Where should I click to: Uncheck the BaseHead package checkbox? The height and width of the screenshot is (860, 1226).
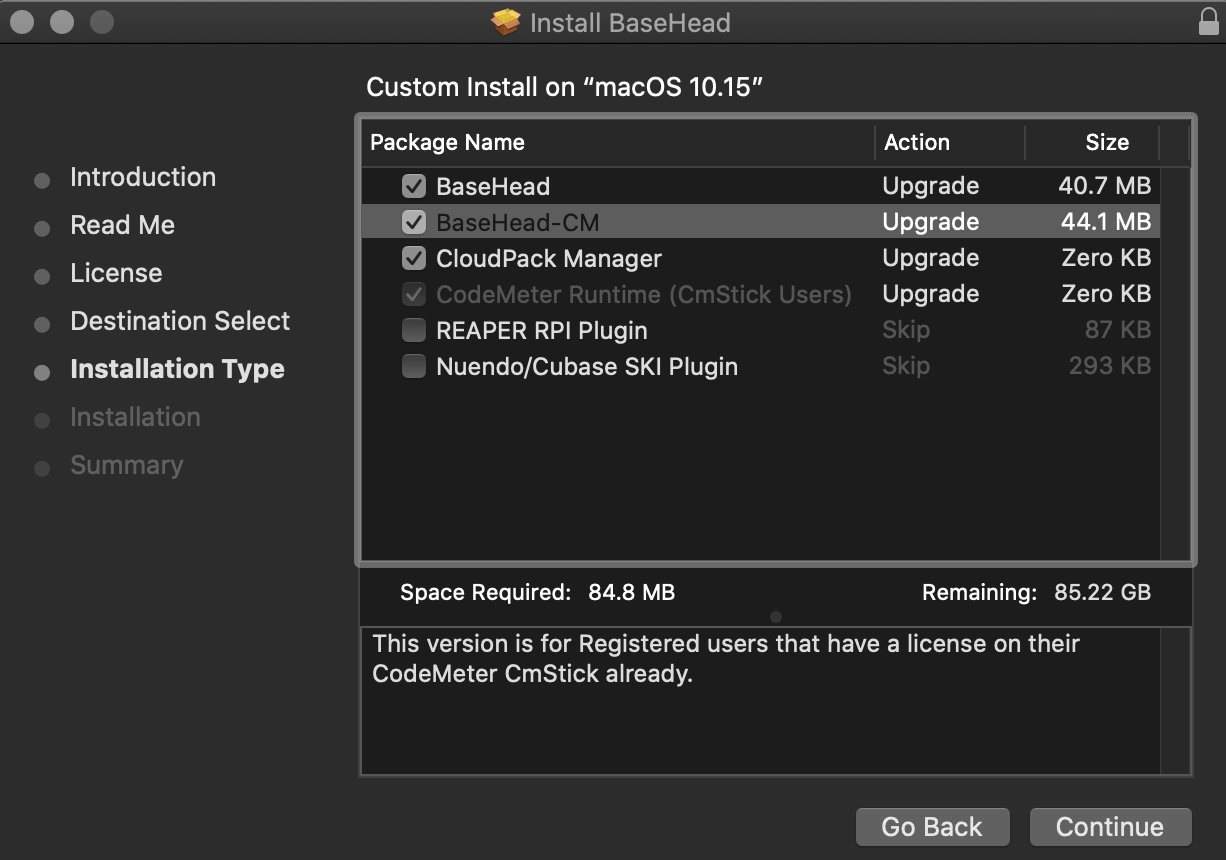click(413, 186)
